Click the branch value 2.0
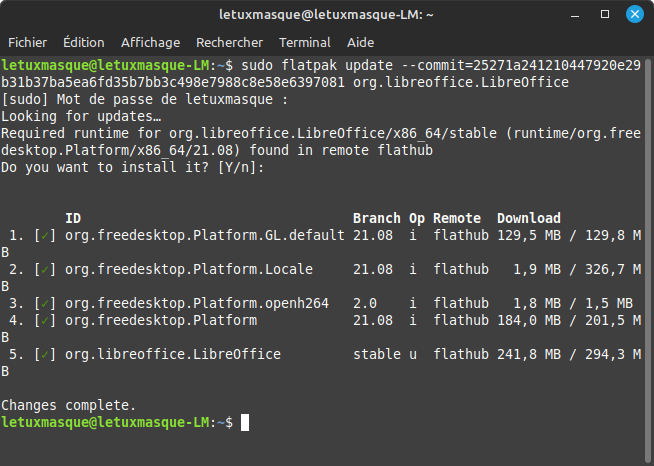Screen dimensions: 654x466 tap(365, 304)
